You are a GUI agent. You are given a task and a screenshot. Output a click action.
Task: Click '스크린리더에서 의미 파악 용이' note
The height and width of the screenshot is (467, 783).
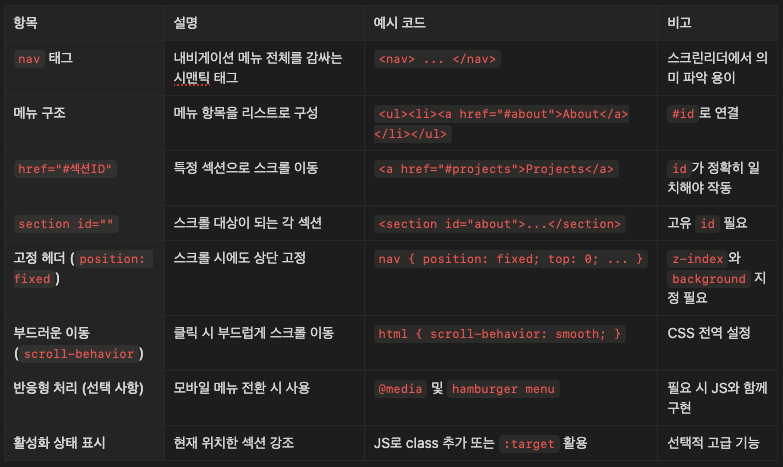click(717, 68)
